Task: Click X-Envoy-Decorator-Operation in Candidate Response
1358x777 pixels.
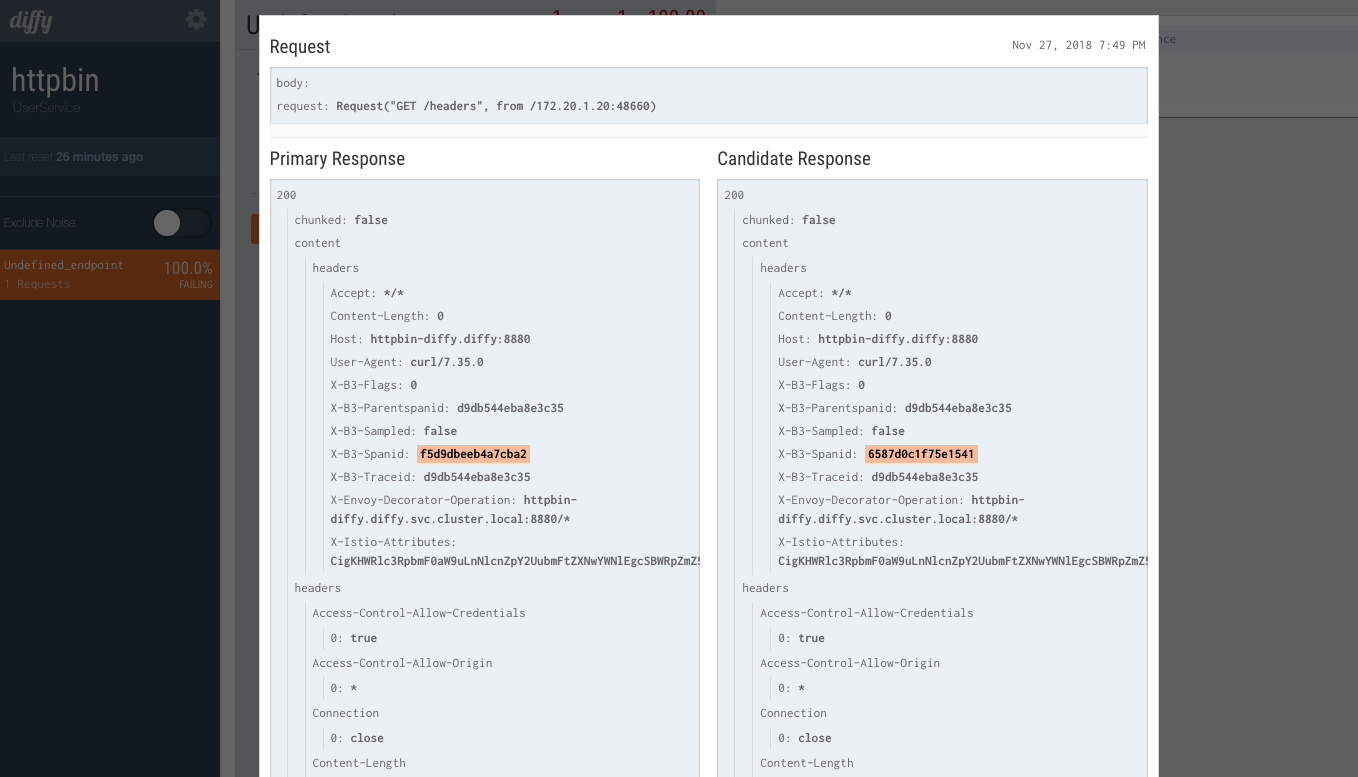Action: pos(902,509)
